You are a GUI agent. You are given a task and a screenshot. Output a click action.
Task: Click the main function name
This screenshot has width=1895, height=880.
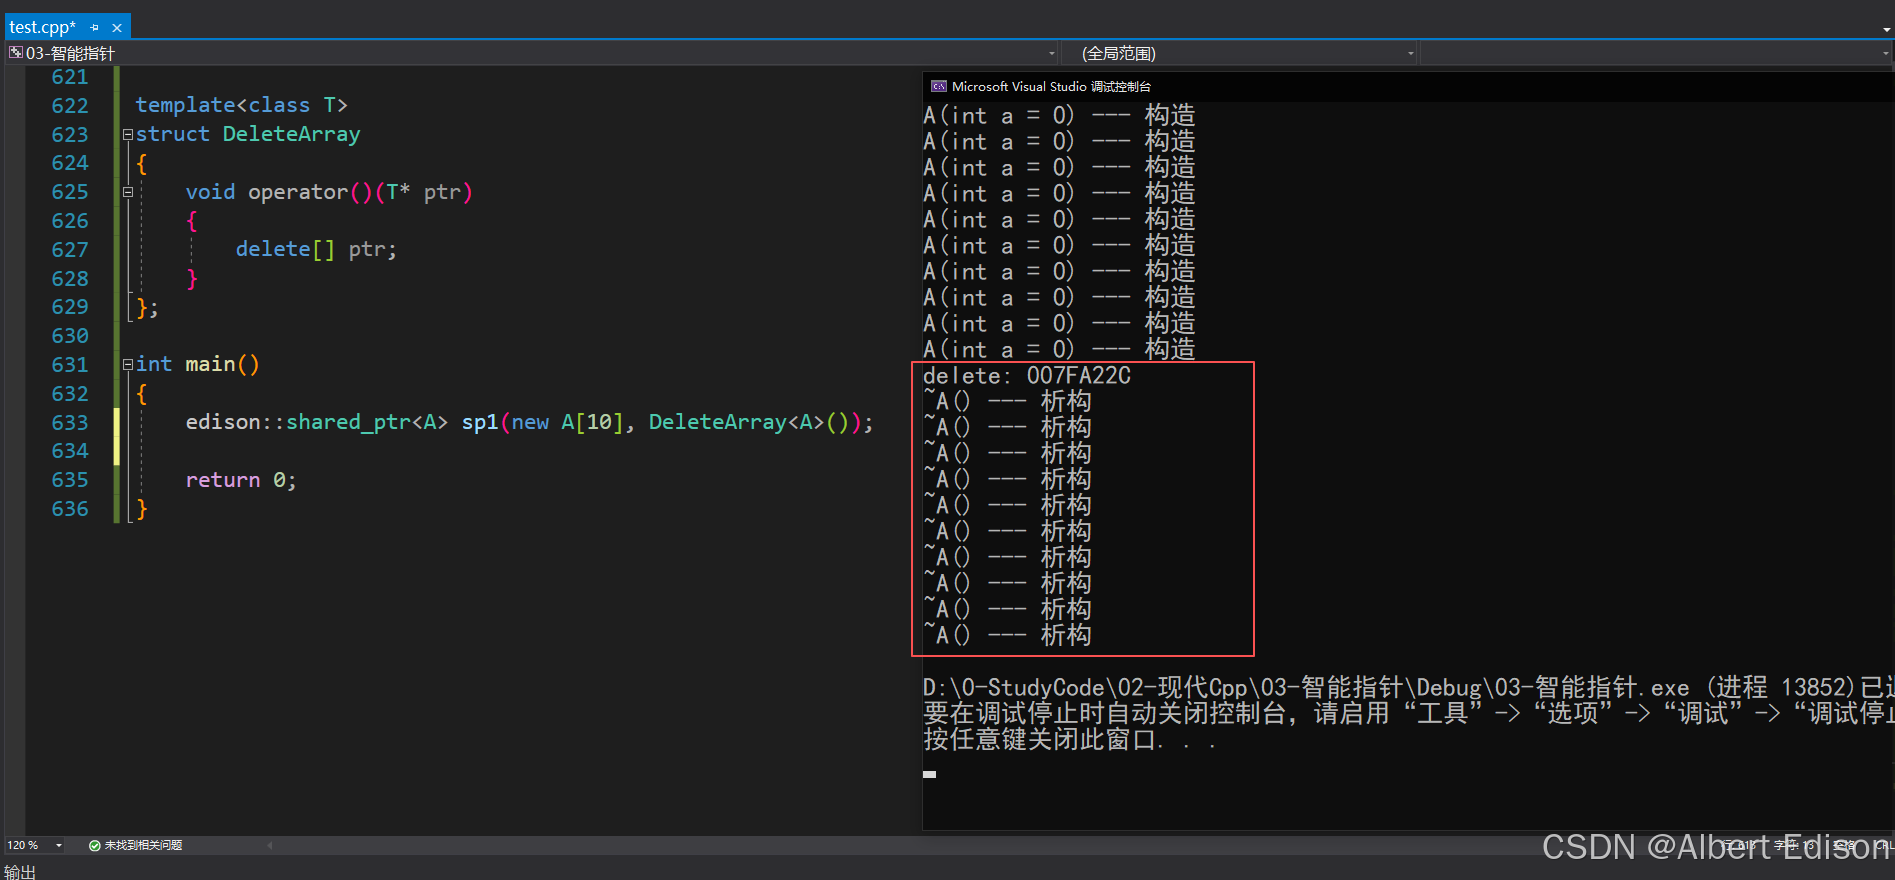(210, 364)
